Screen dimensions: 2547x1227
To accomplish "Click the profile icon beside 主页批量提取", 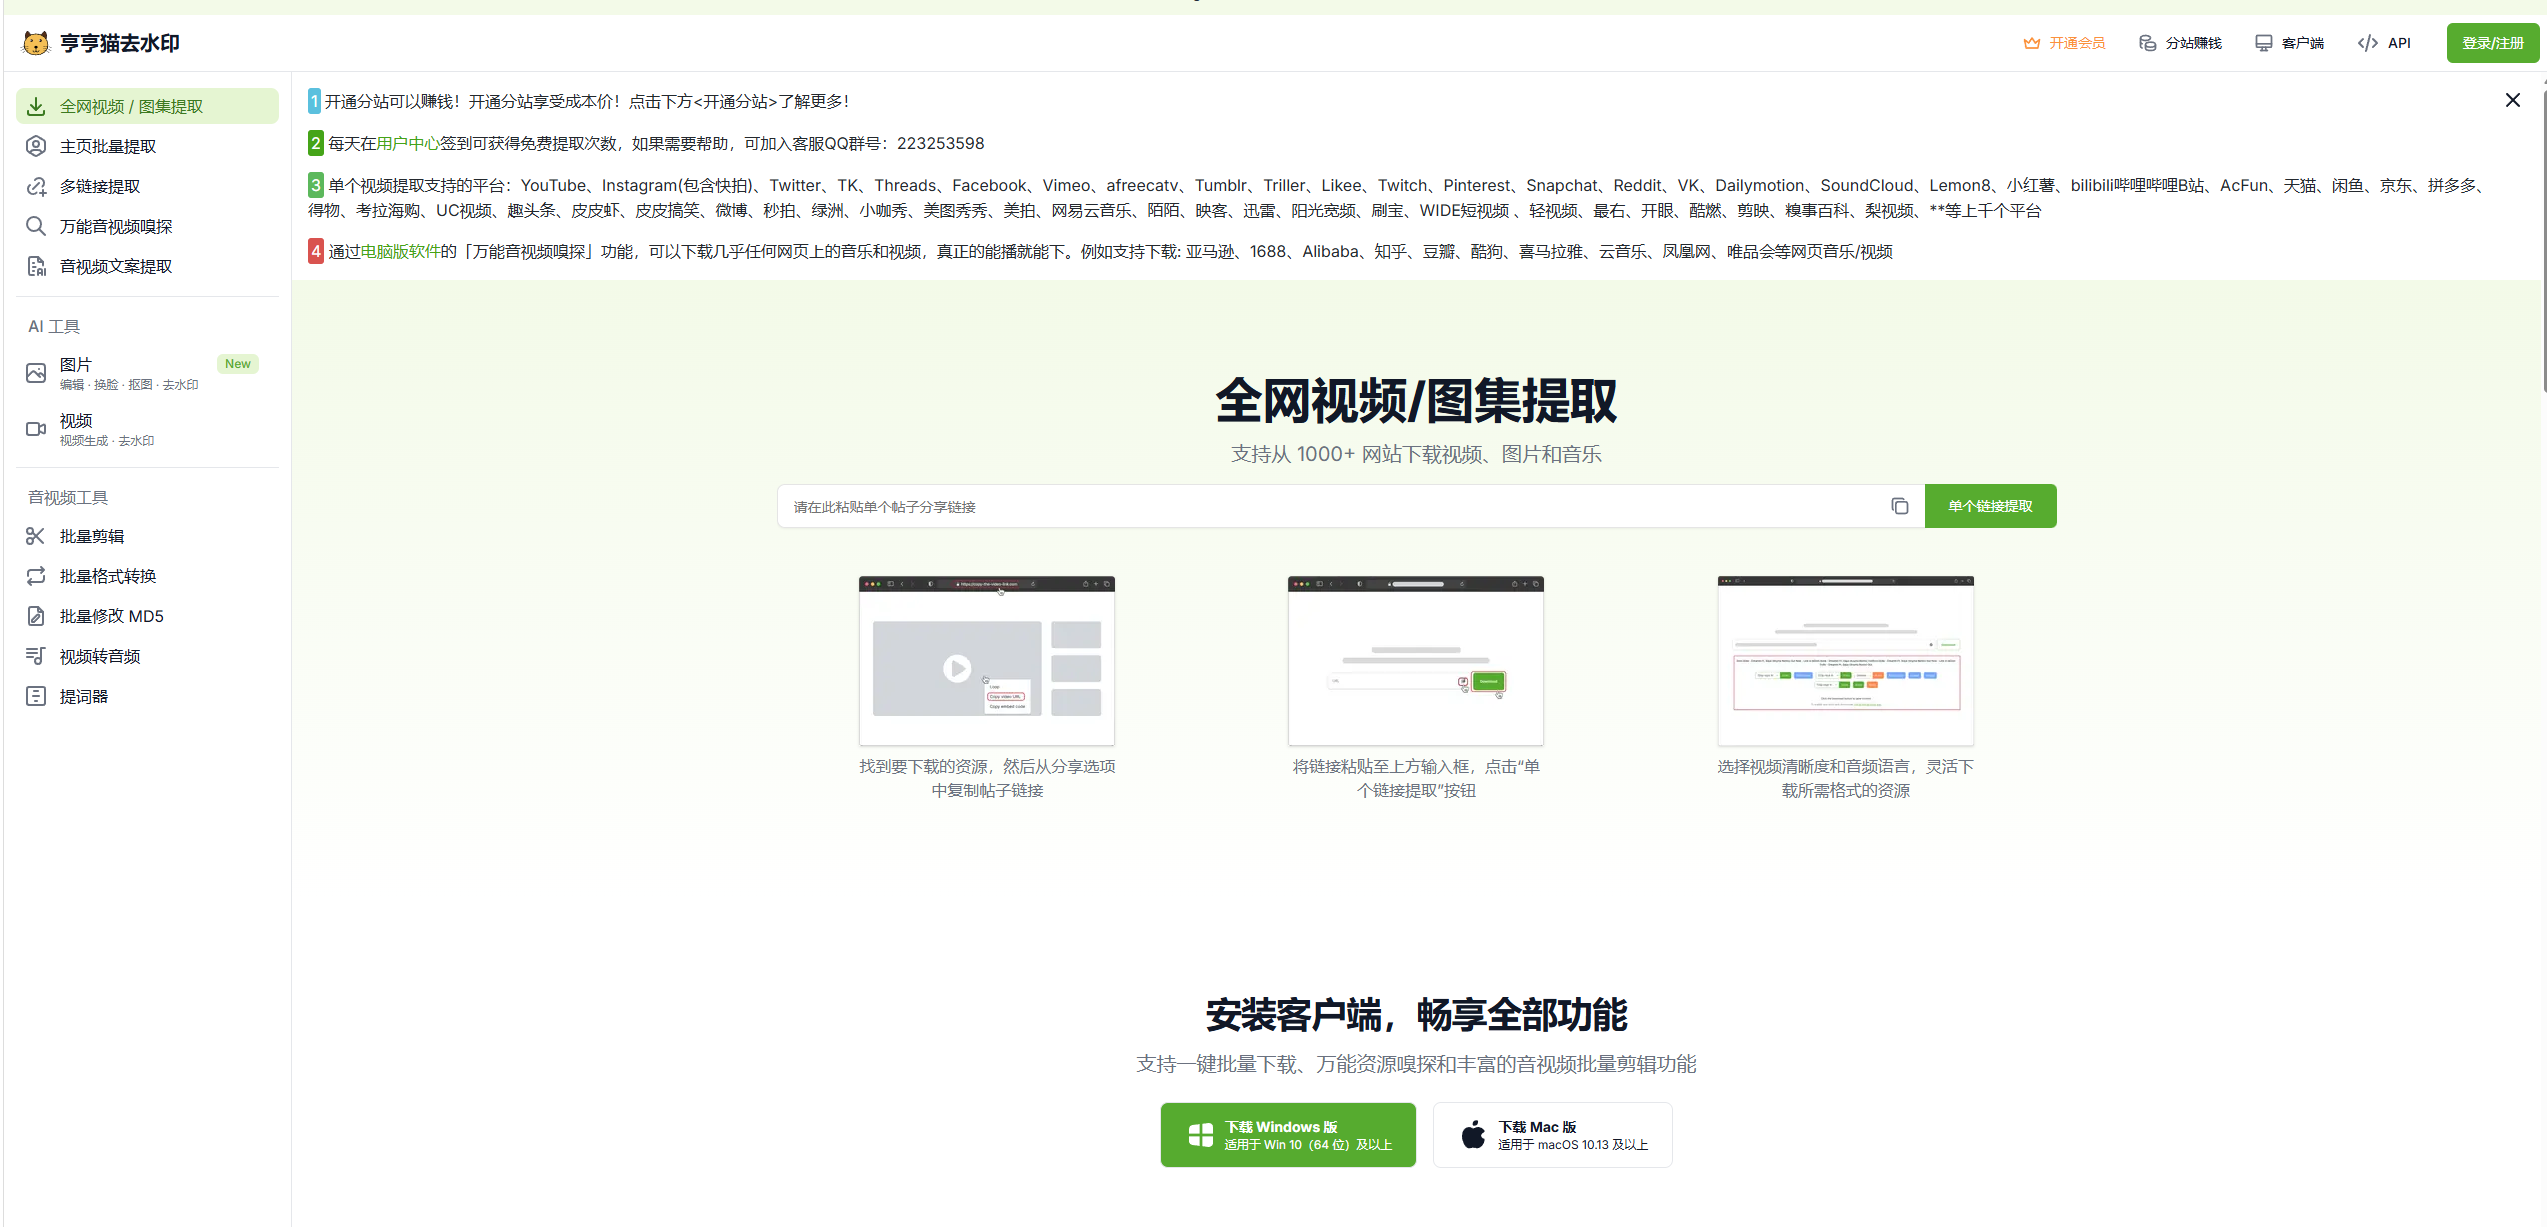I will point(36,146).
